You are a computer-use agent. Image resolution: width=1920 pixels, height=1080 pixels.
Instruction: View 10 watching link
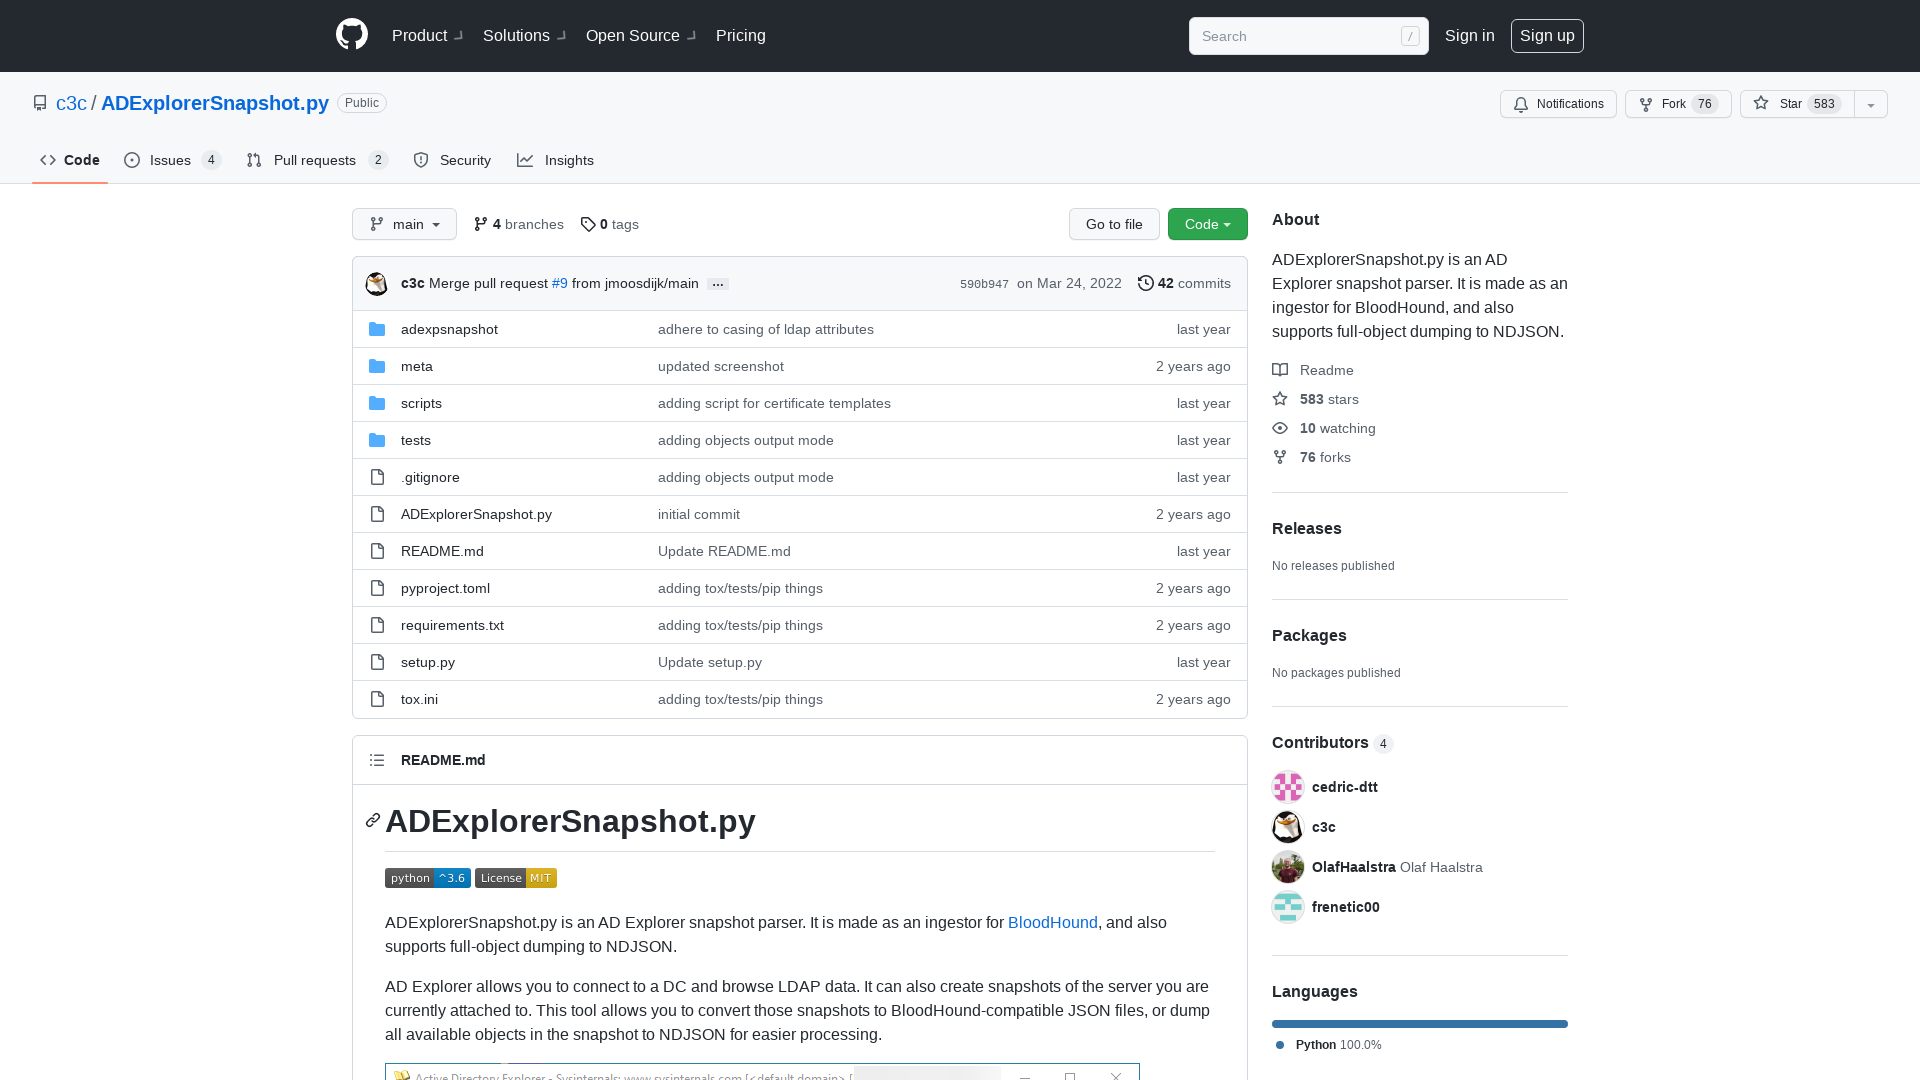[1324, 428]
